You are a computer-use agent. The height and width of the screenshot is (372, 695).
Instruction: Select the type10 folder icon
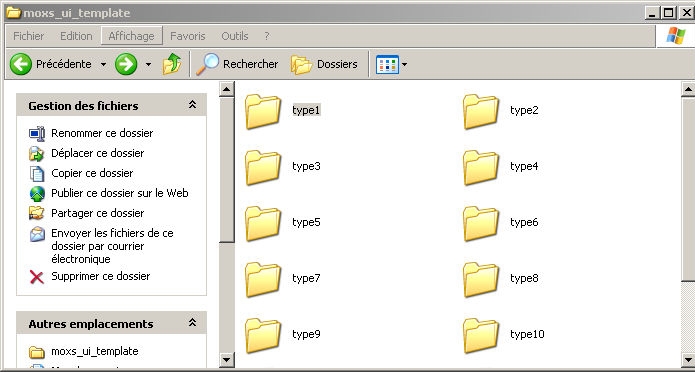pyautogui.click(x=481, y=335)
